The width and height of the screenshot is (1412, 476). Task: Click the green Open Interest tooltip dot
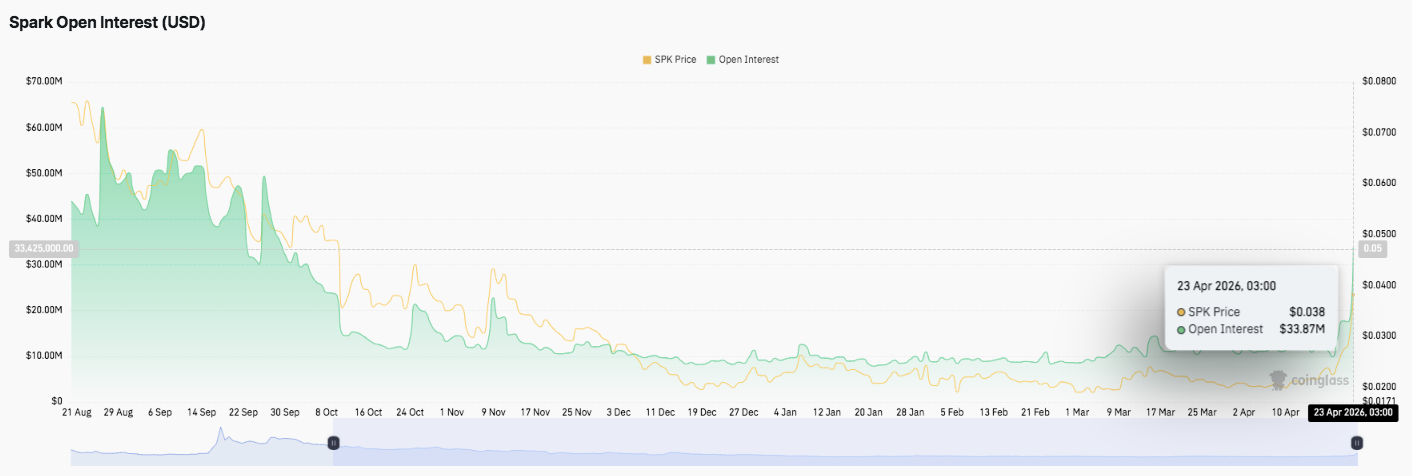coord(1182,329)
